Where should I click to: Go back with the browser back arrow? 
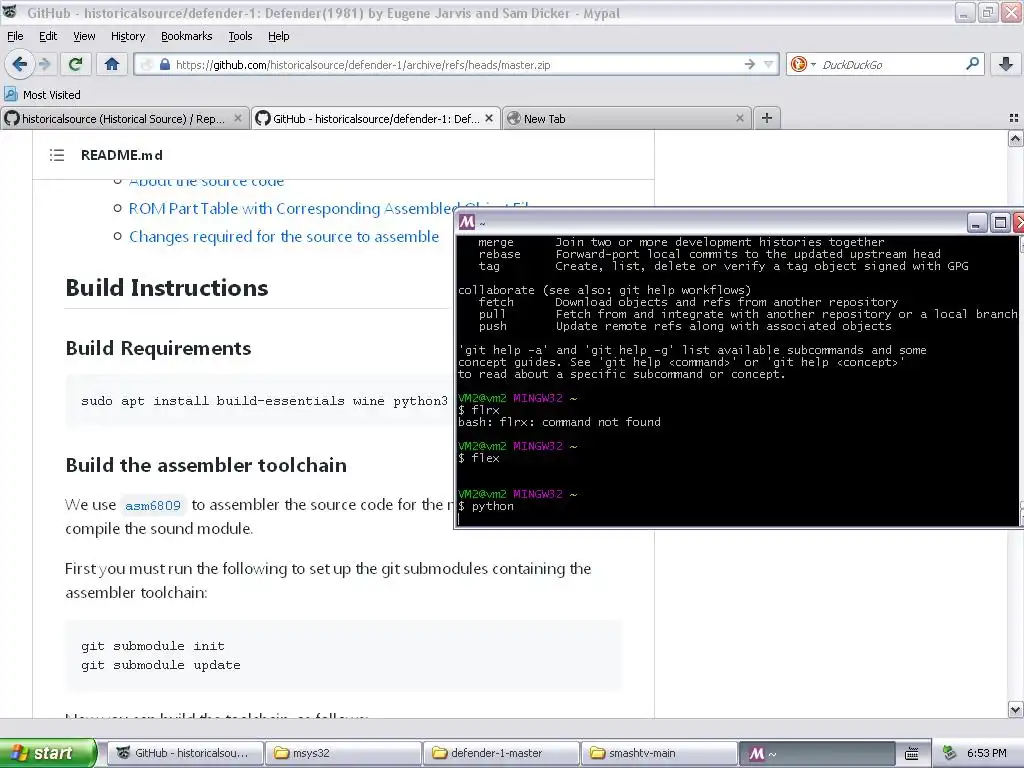point(20,64)
